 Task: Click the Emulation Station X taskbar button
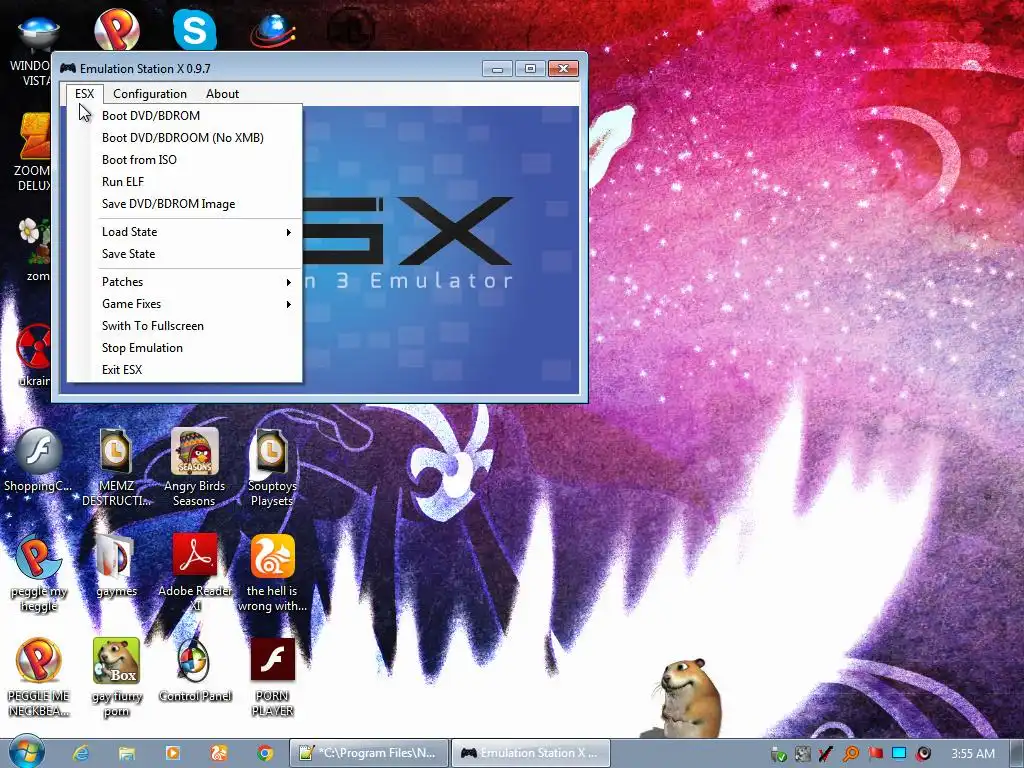pyautogui.click(x=530, y=753)
